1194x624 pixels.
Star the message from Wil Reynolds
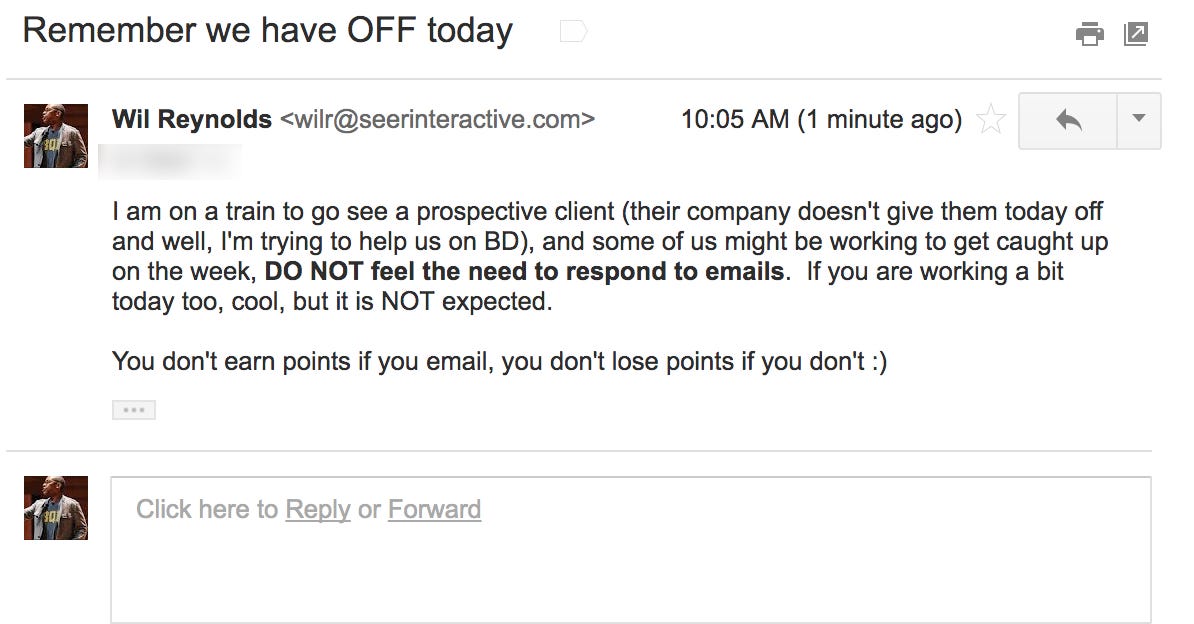(x=991, y=120)
